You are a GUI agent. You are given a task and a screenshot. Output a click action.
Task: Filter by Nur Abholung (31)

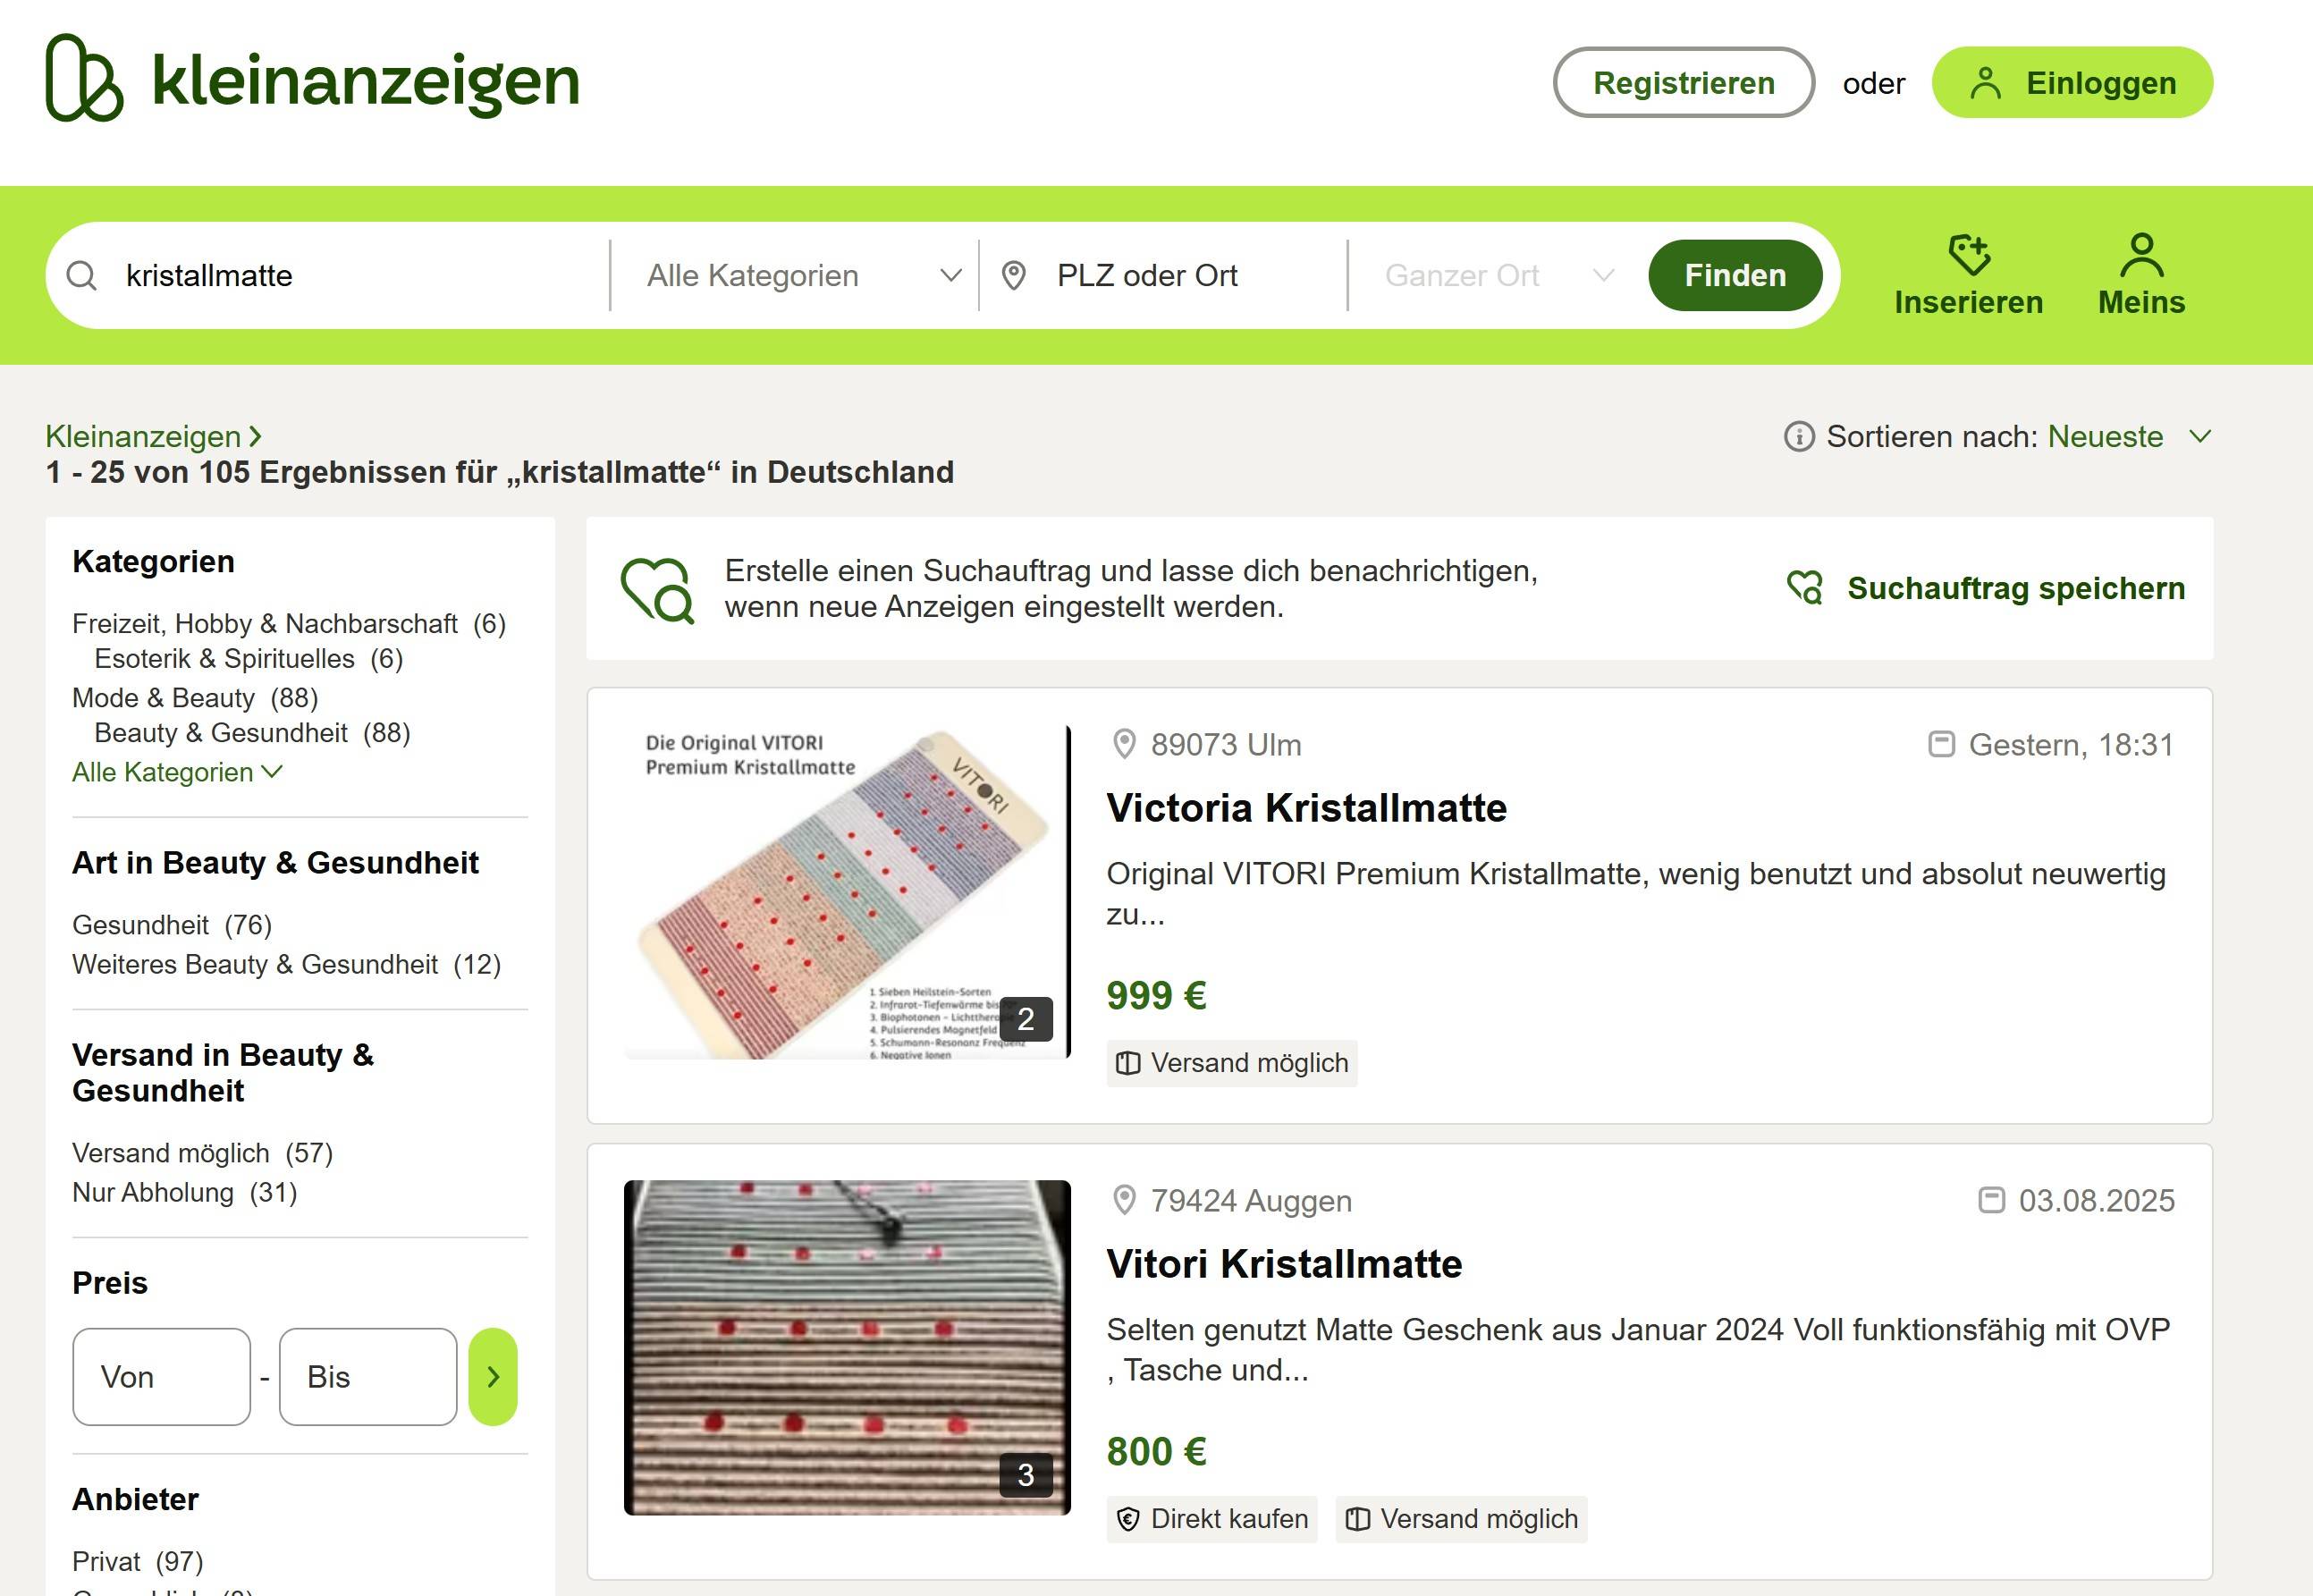coord(185,1192)
